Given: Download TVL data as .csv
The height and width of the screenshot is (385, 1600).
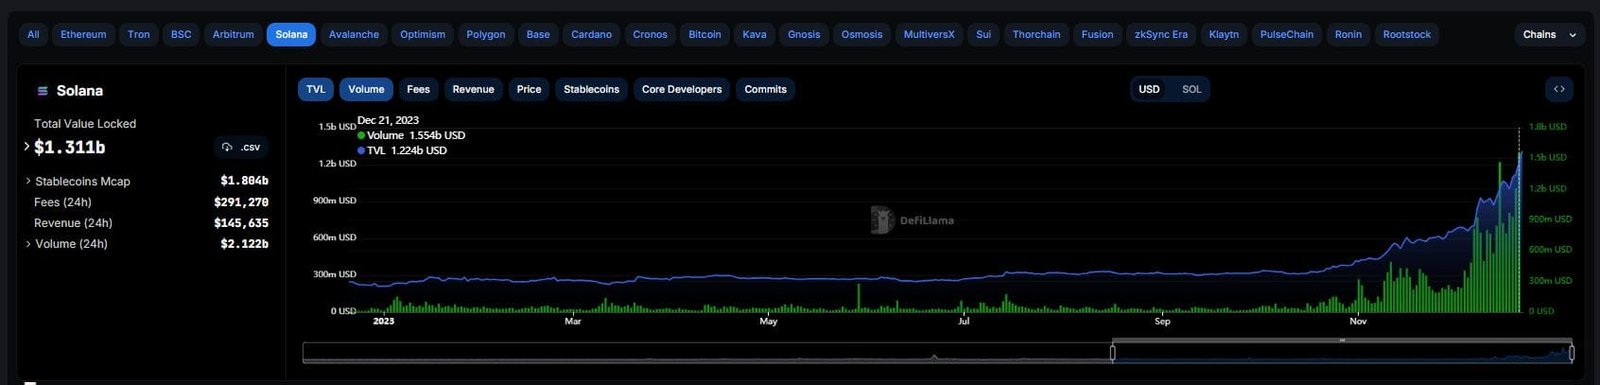Looking at the screenshot, I should tap(242, 147).
